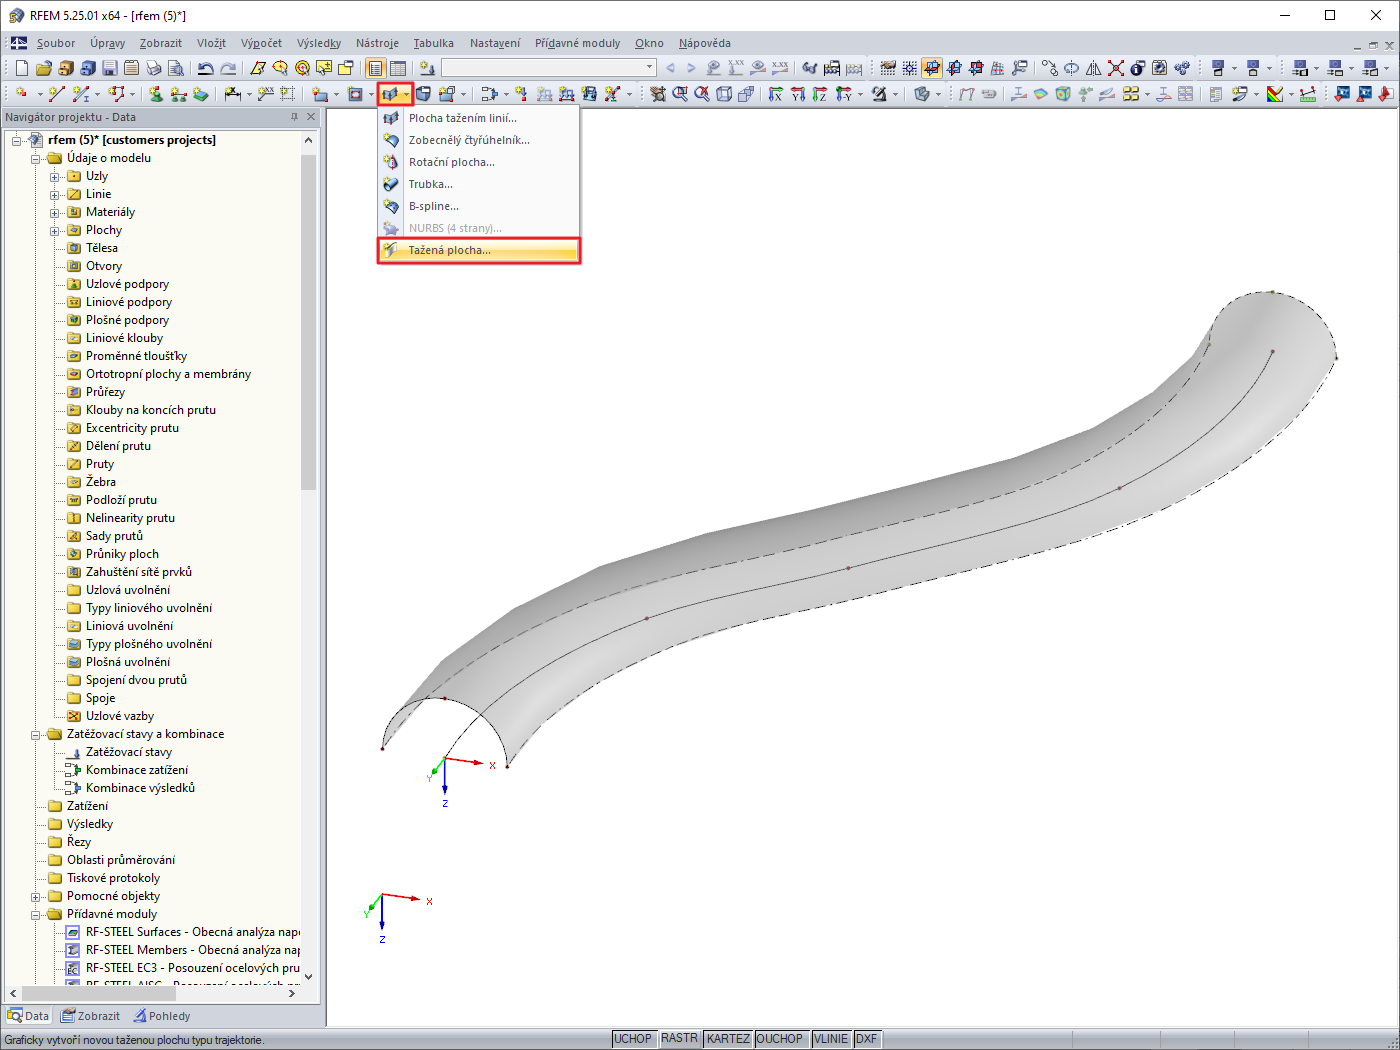Select Rotační plocha from dropdown menu
1400x1050 pixels.
(x=451, y=162)
